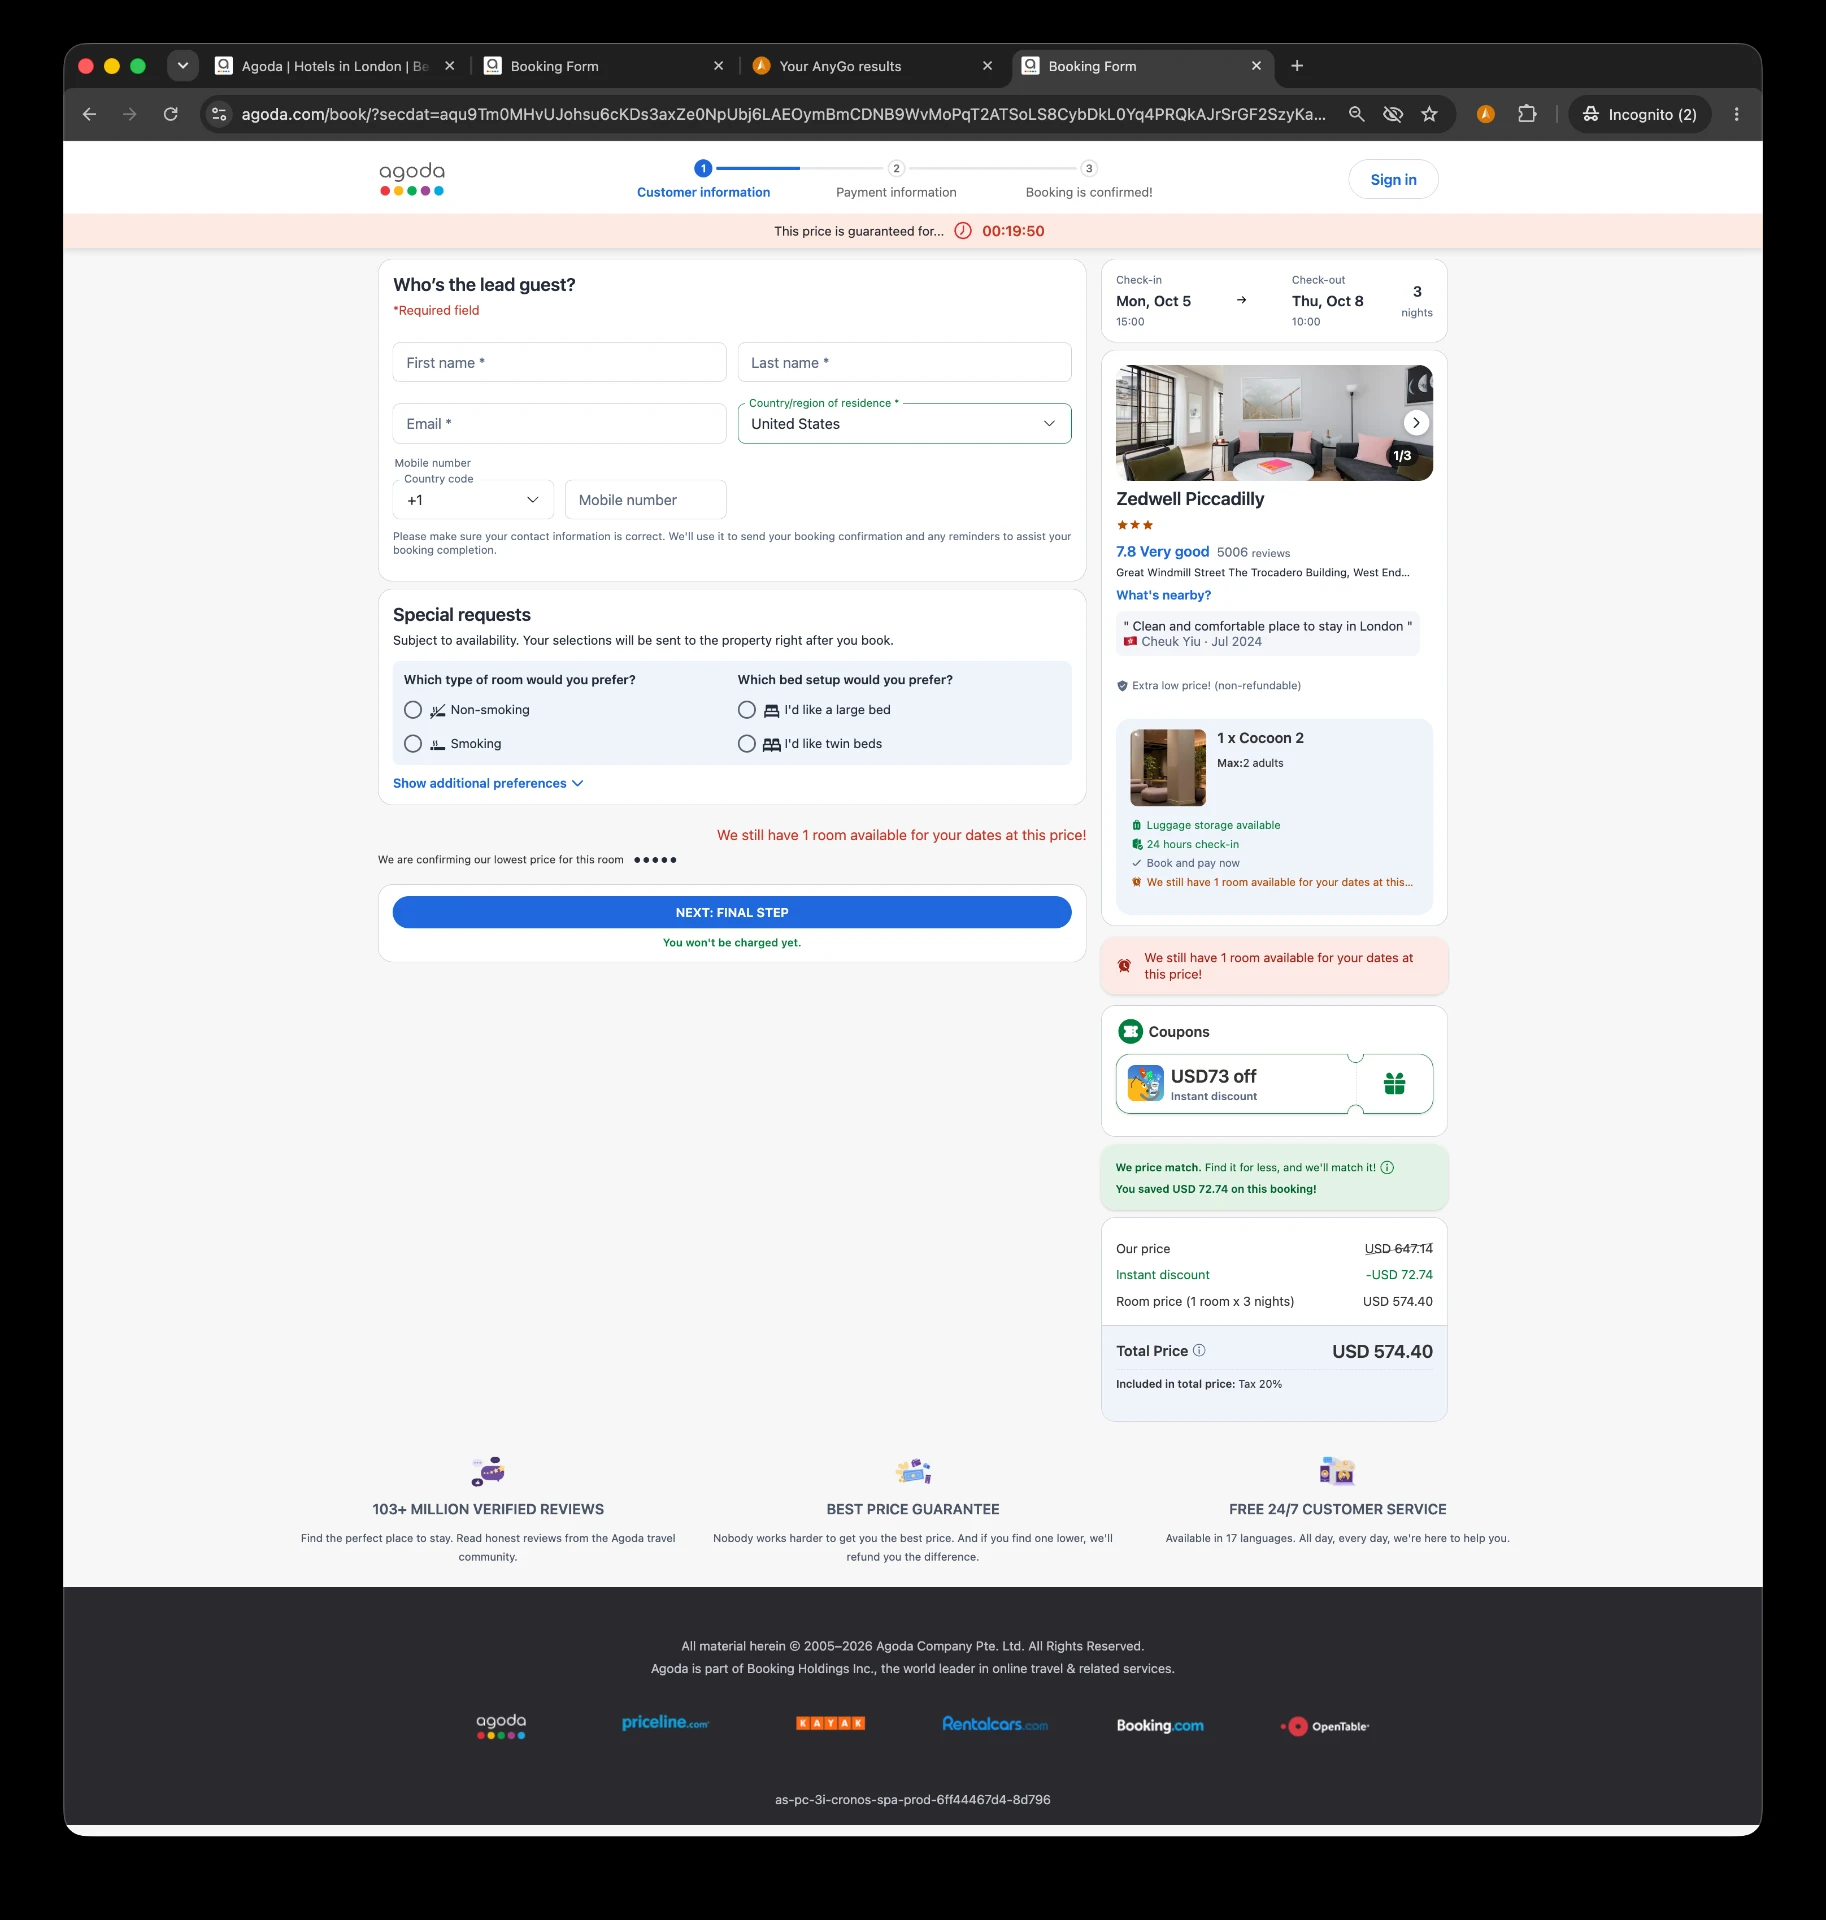Show next hotel photo arrow
The image size is (1826, 1920).
point(1416,423)
